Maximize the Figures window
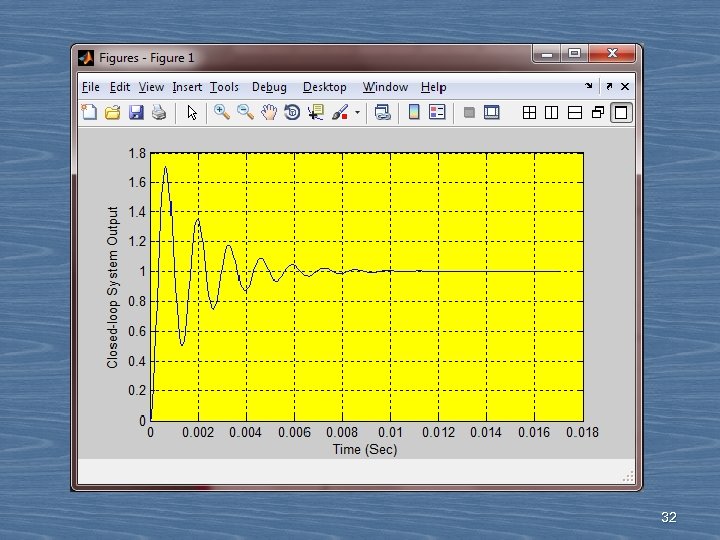 pyautogui.click(x=574, y=54)
